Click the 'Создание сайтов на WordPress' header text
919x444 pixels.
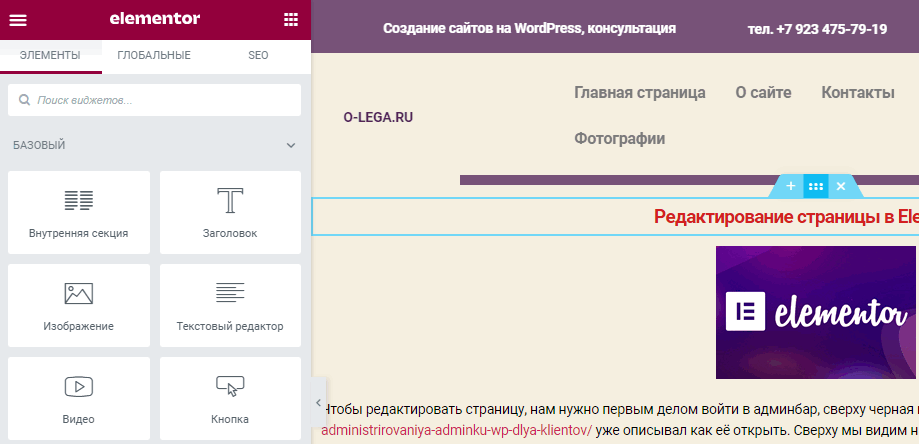coord(529,28)
